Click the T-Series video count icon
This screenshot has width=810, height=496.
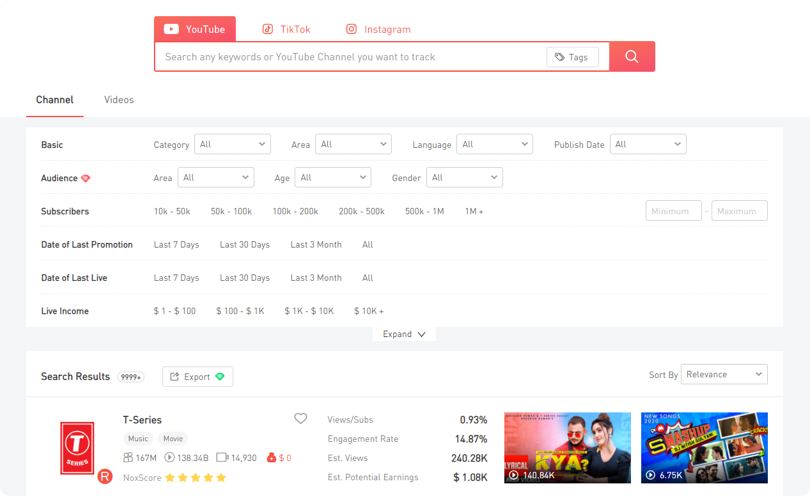tap(222, 458)
